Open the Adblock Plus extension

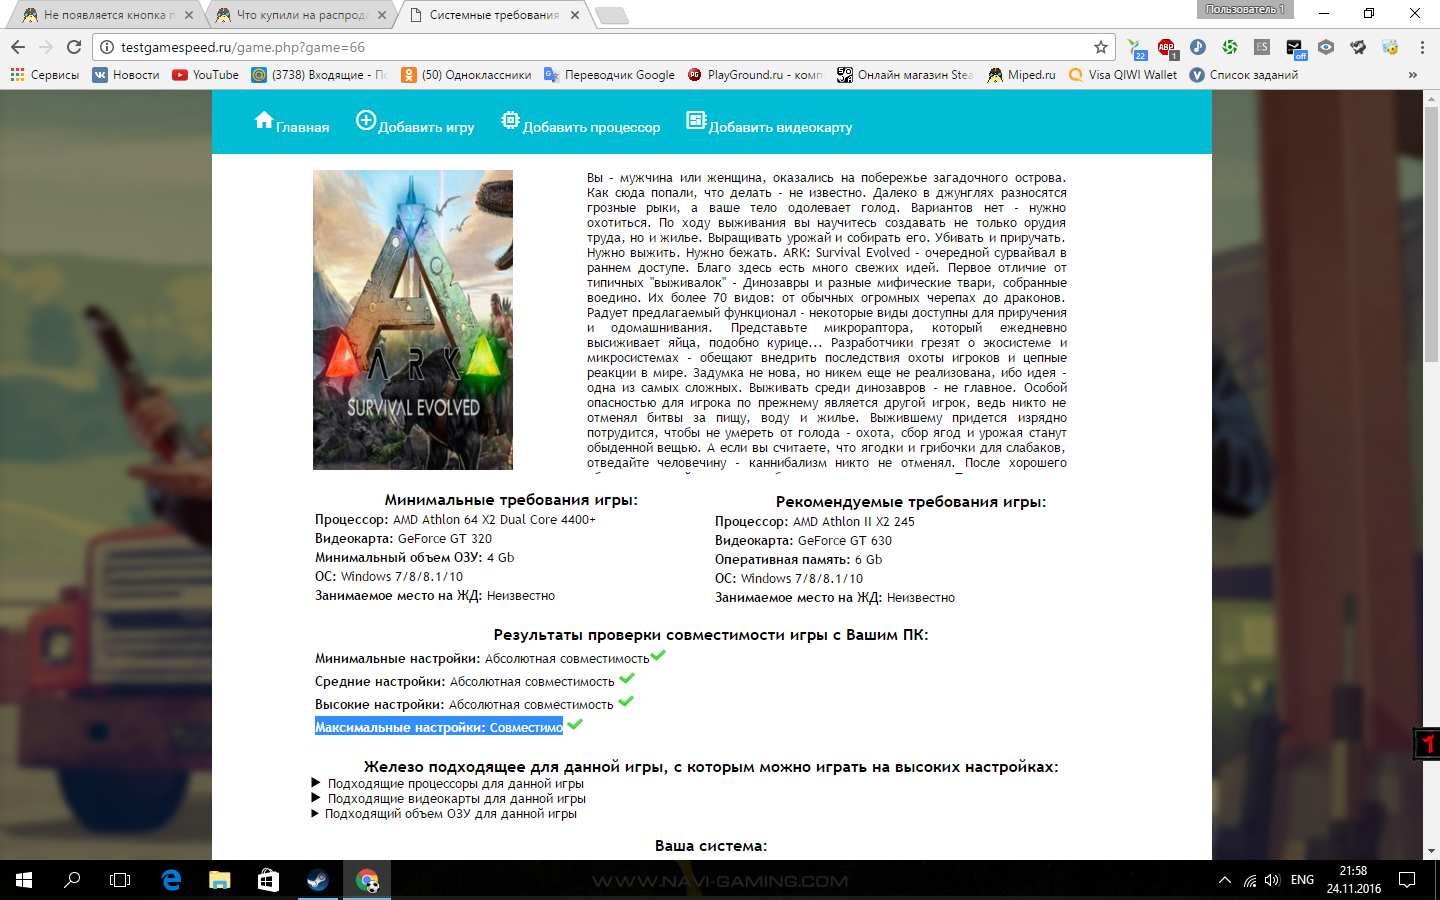(x=1166, y=47)
